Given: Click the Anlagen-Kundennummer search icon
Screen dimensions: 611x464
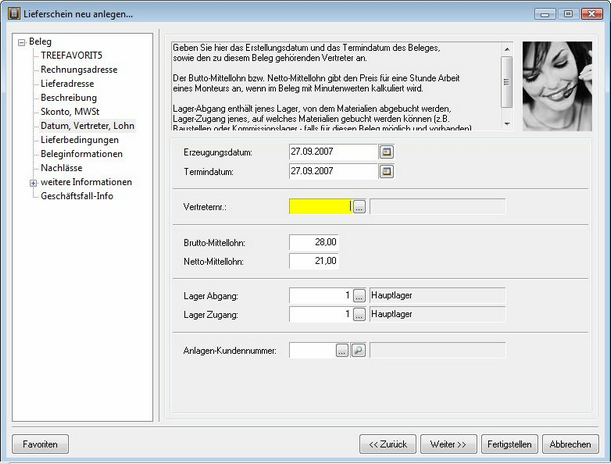Looking at the screenshot, I should point(358,350).
